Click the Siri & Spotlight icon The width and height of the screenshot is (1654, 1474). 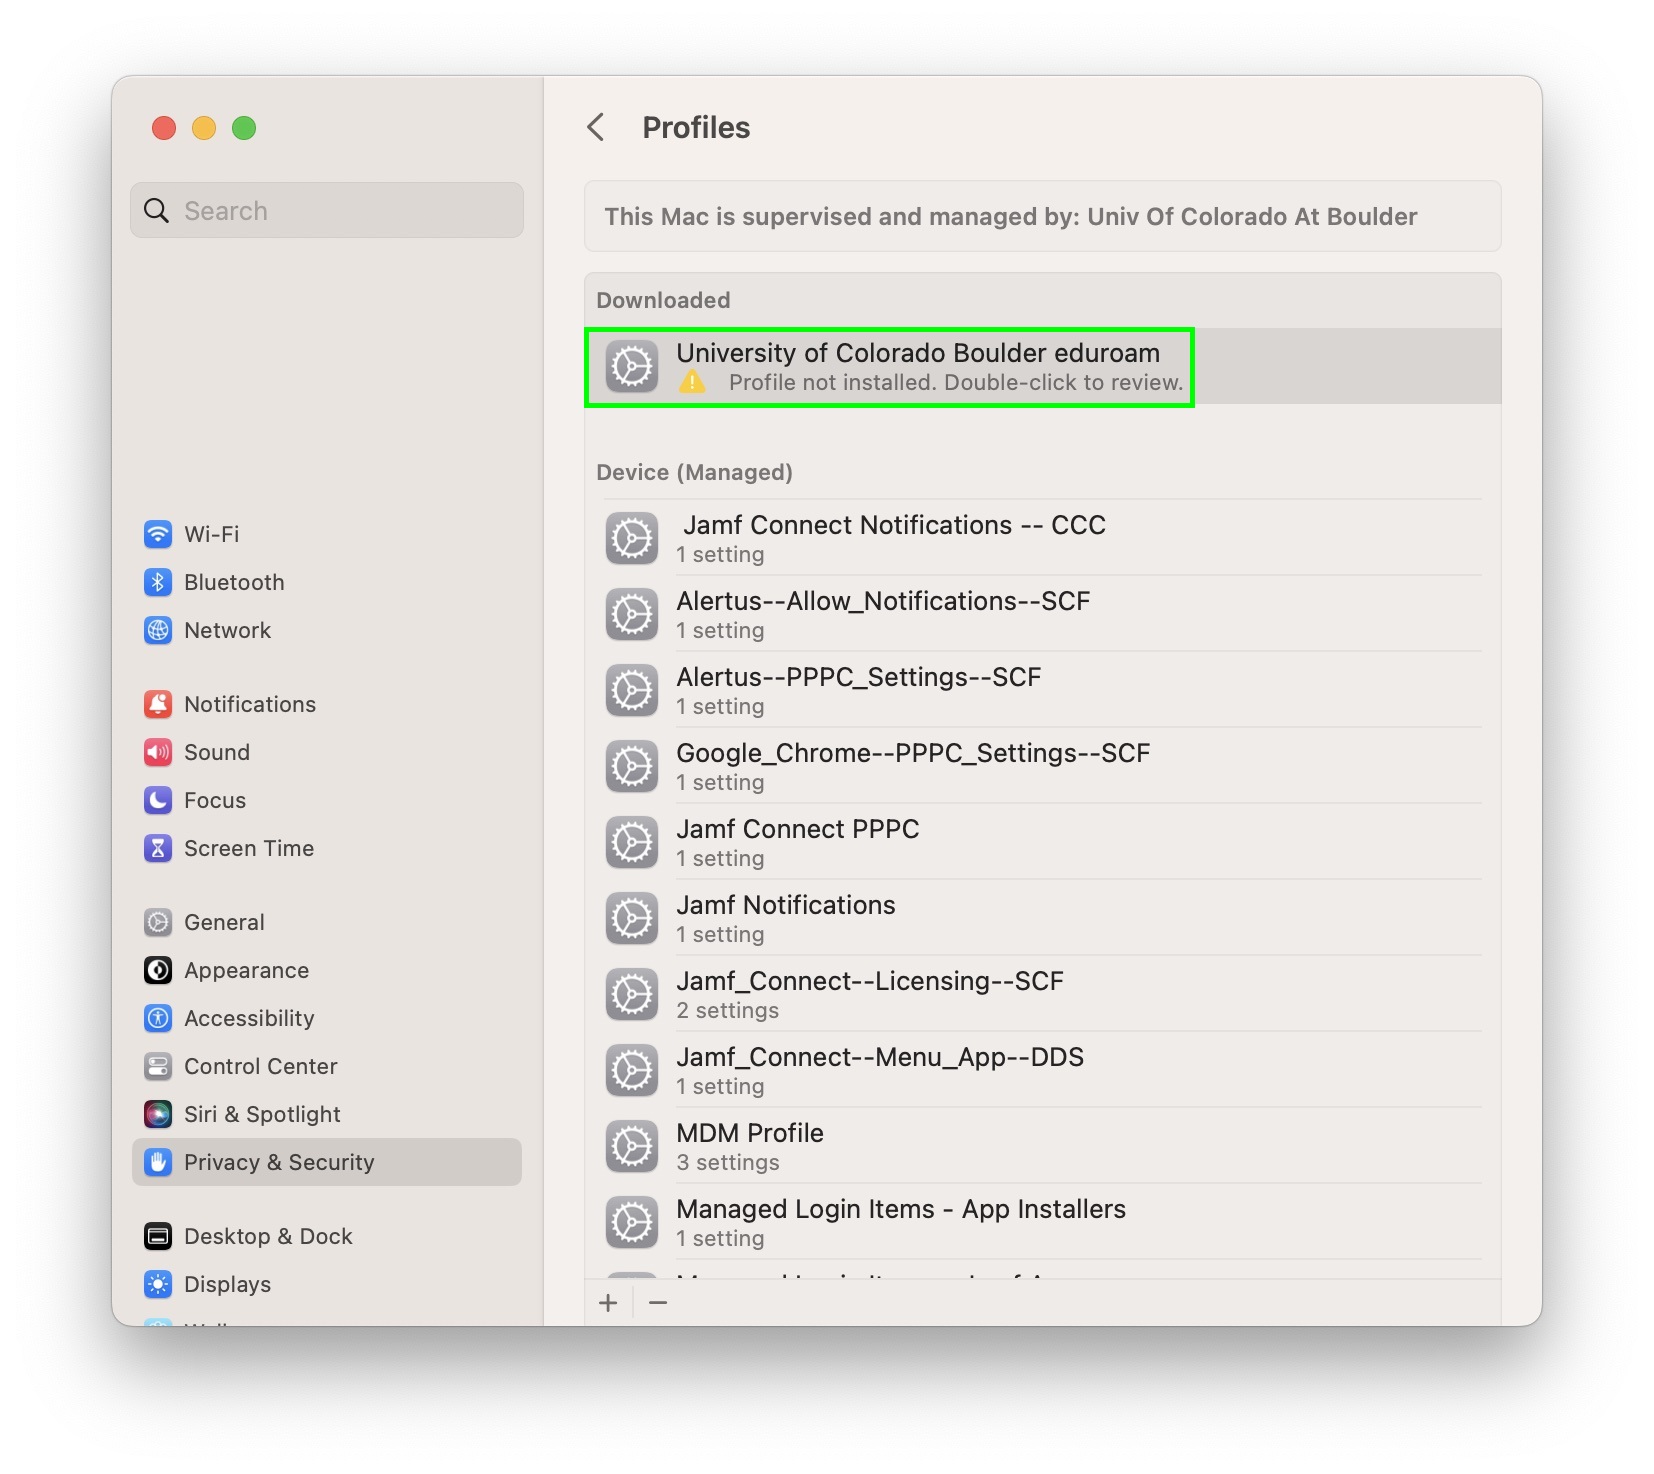pyautogui.click(x=158, y=1114)
